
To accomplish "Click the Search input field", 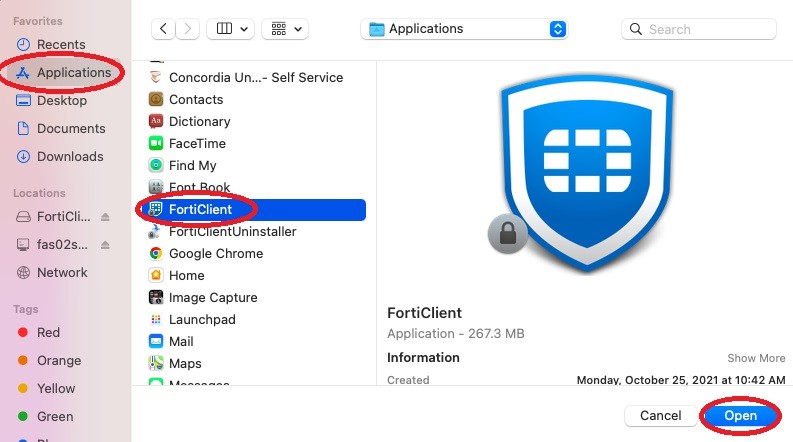I will pyautogui.click(x=705, y=29).
